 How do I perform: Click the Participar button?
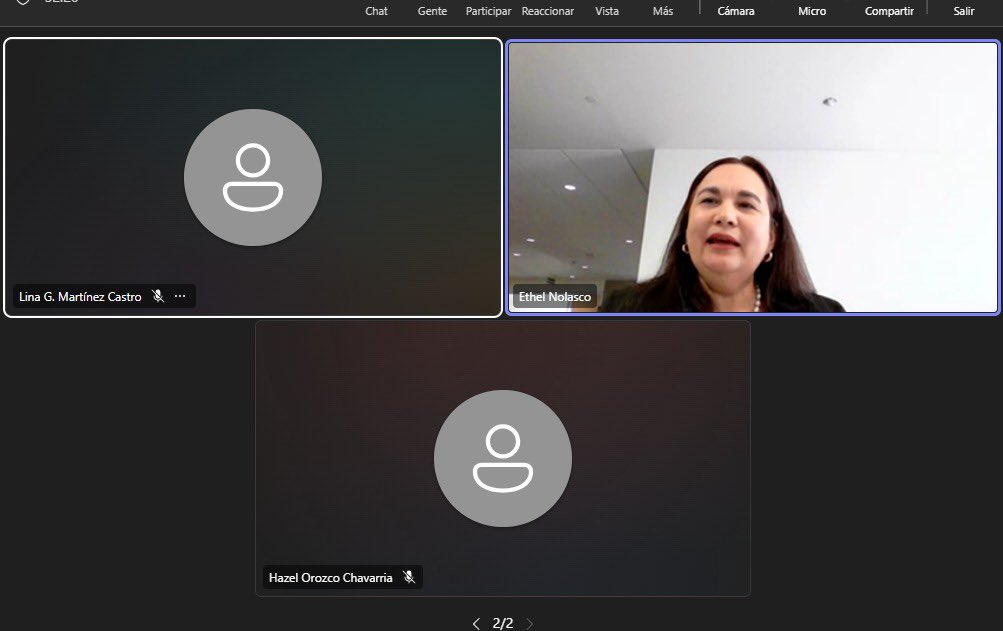(x=488, y=11)
